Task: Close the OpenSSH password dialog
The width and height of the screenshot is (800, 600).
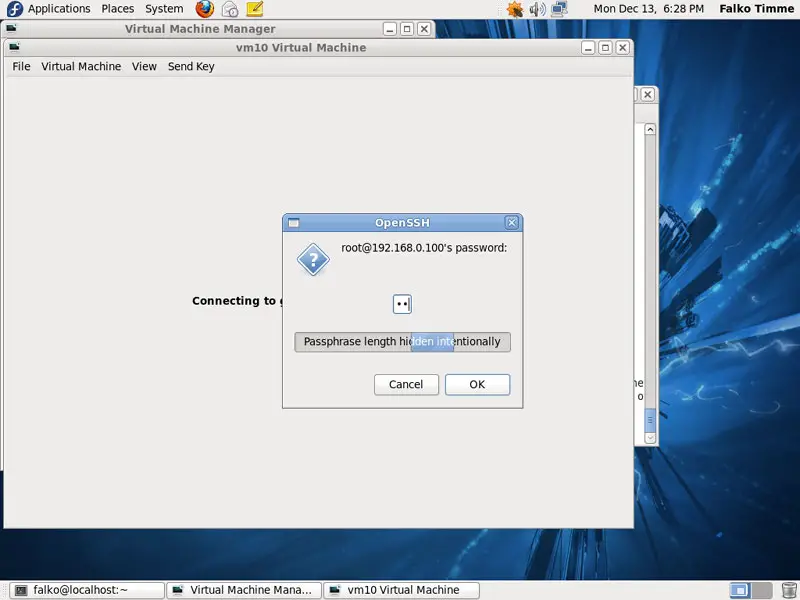Action: pos(512,222)
